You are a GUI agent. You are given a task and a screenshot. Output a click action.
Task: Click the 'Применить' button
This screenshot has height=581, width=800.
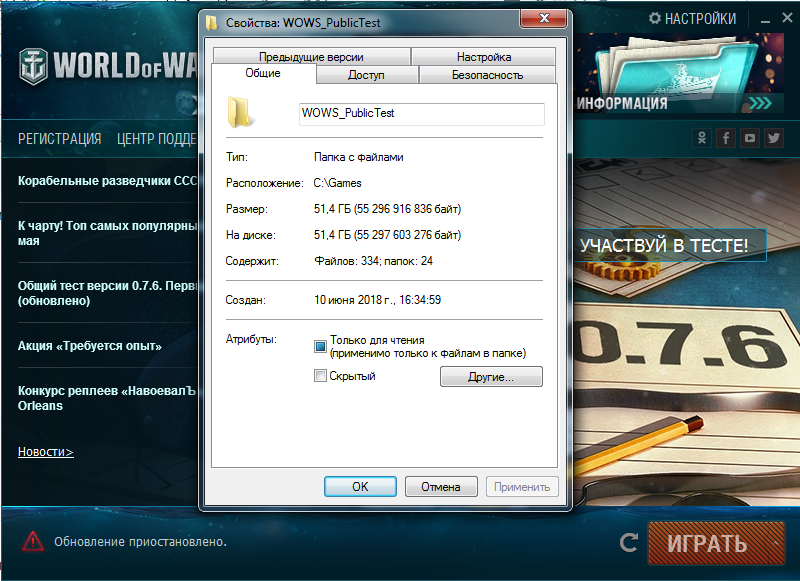522,487
